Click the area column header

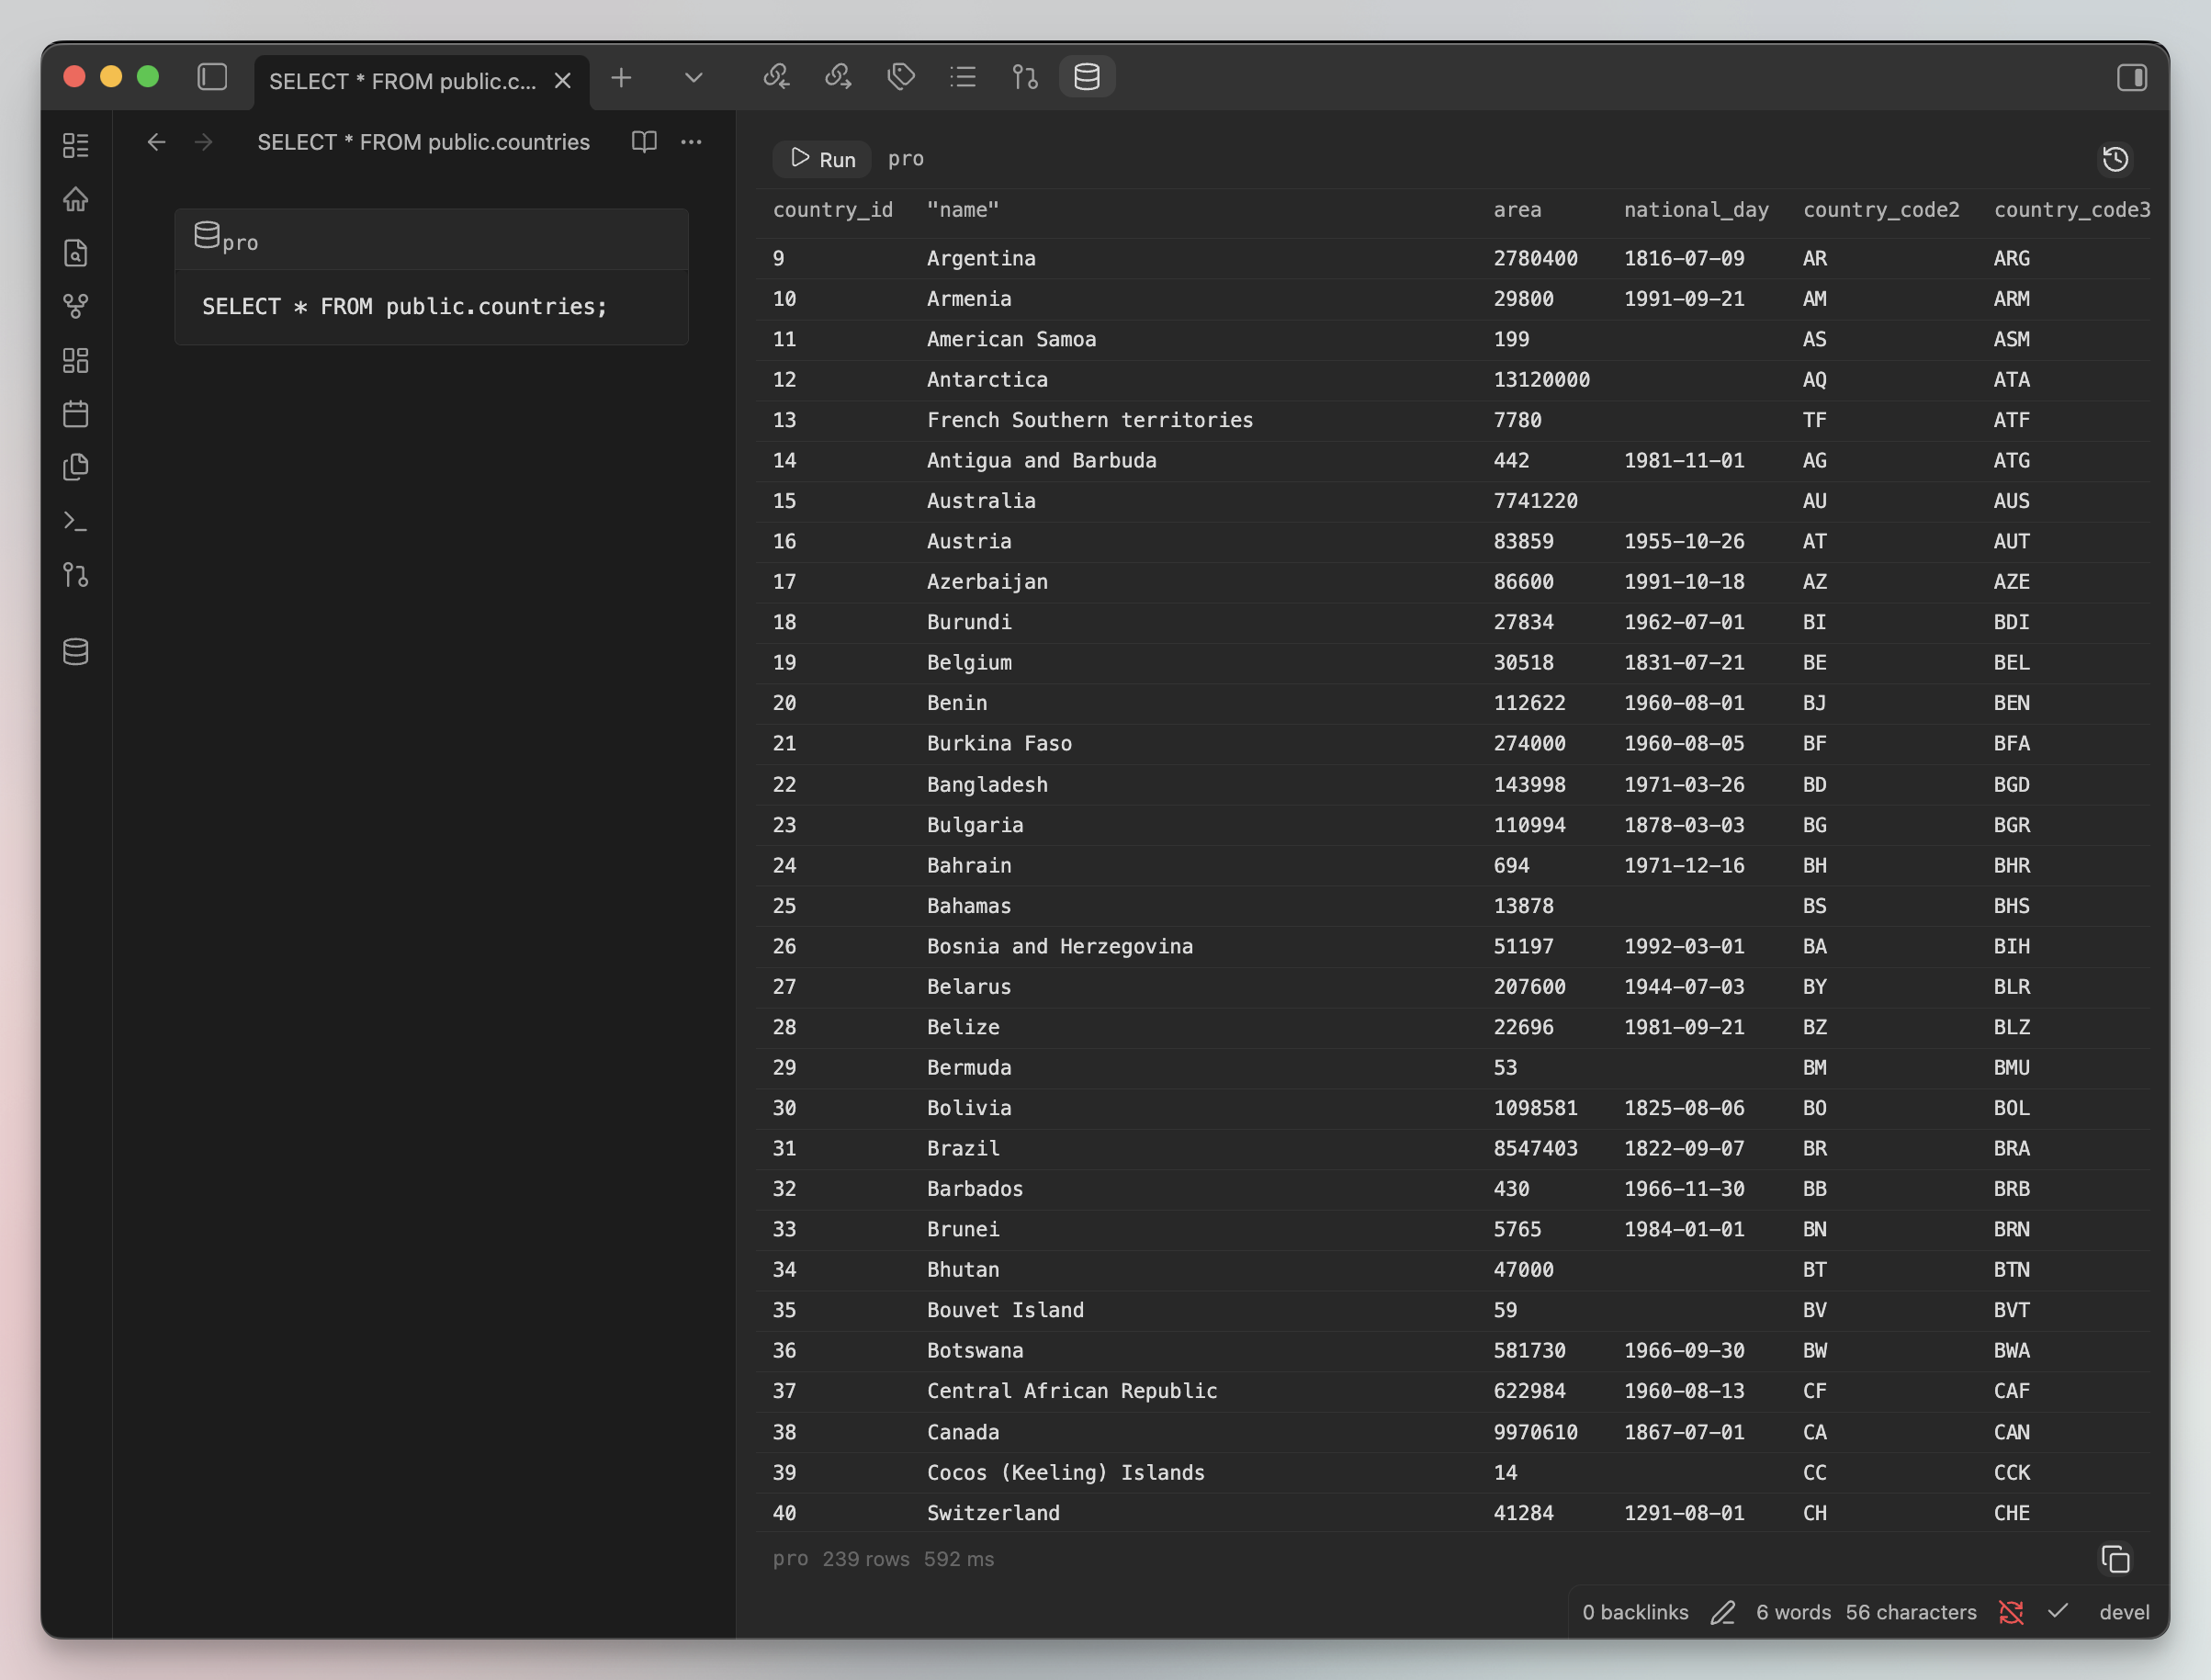[x=1518, y=210]
